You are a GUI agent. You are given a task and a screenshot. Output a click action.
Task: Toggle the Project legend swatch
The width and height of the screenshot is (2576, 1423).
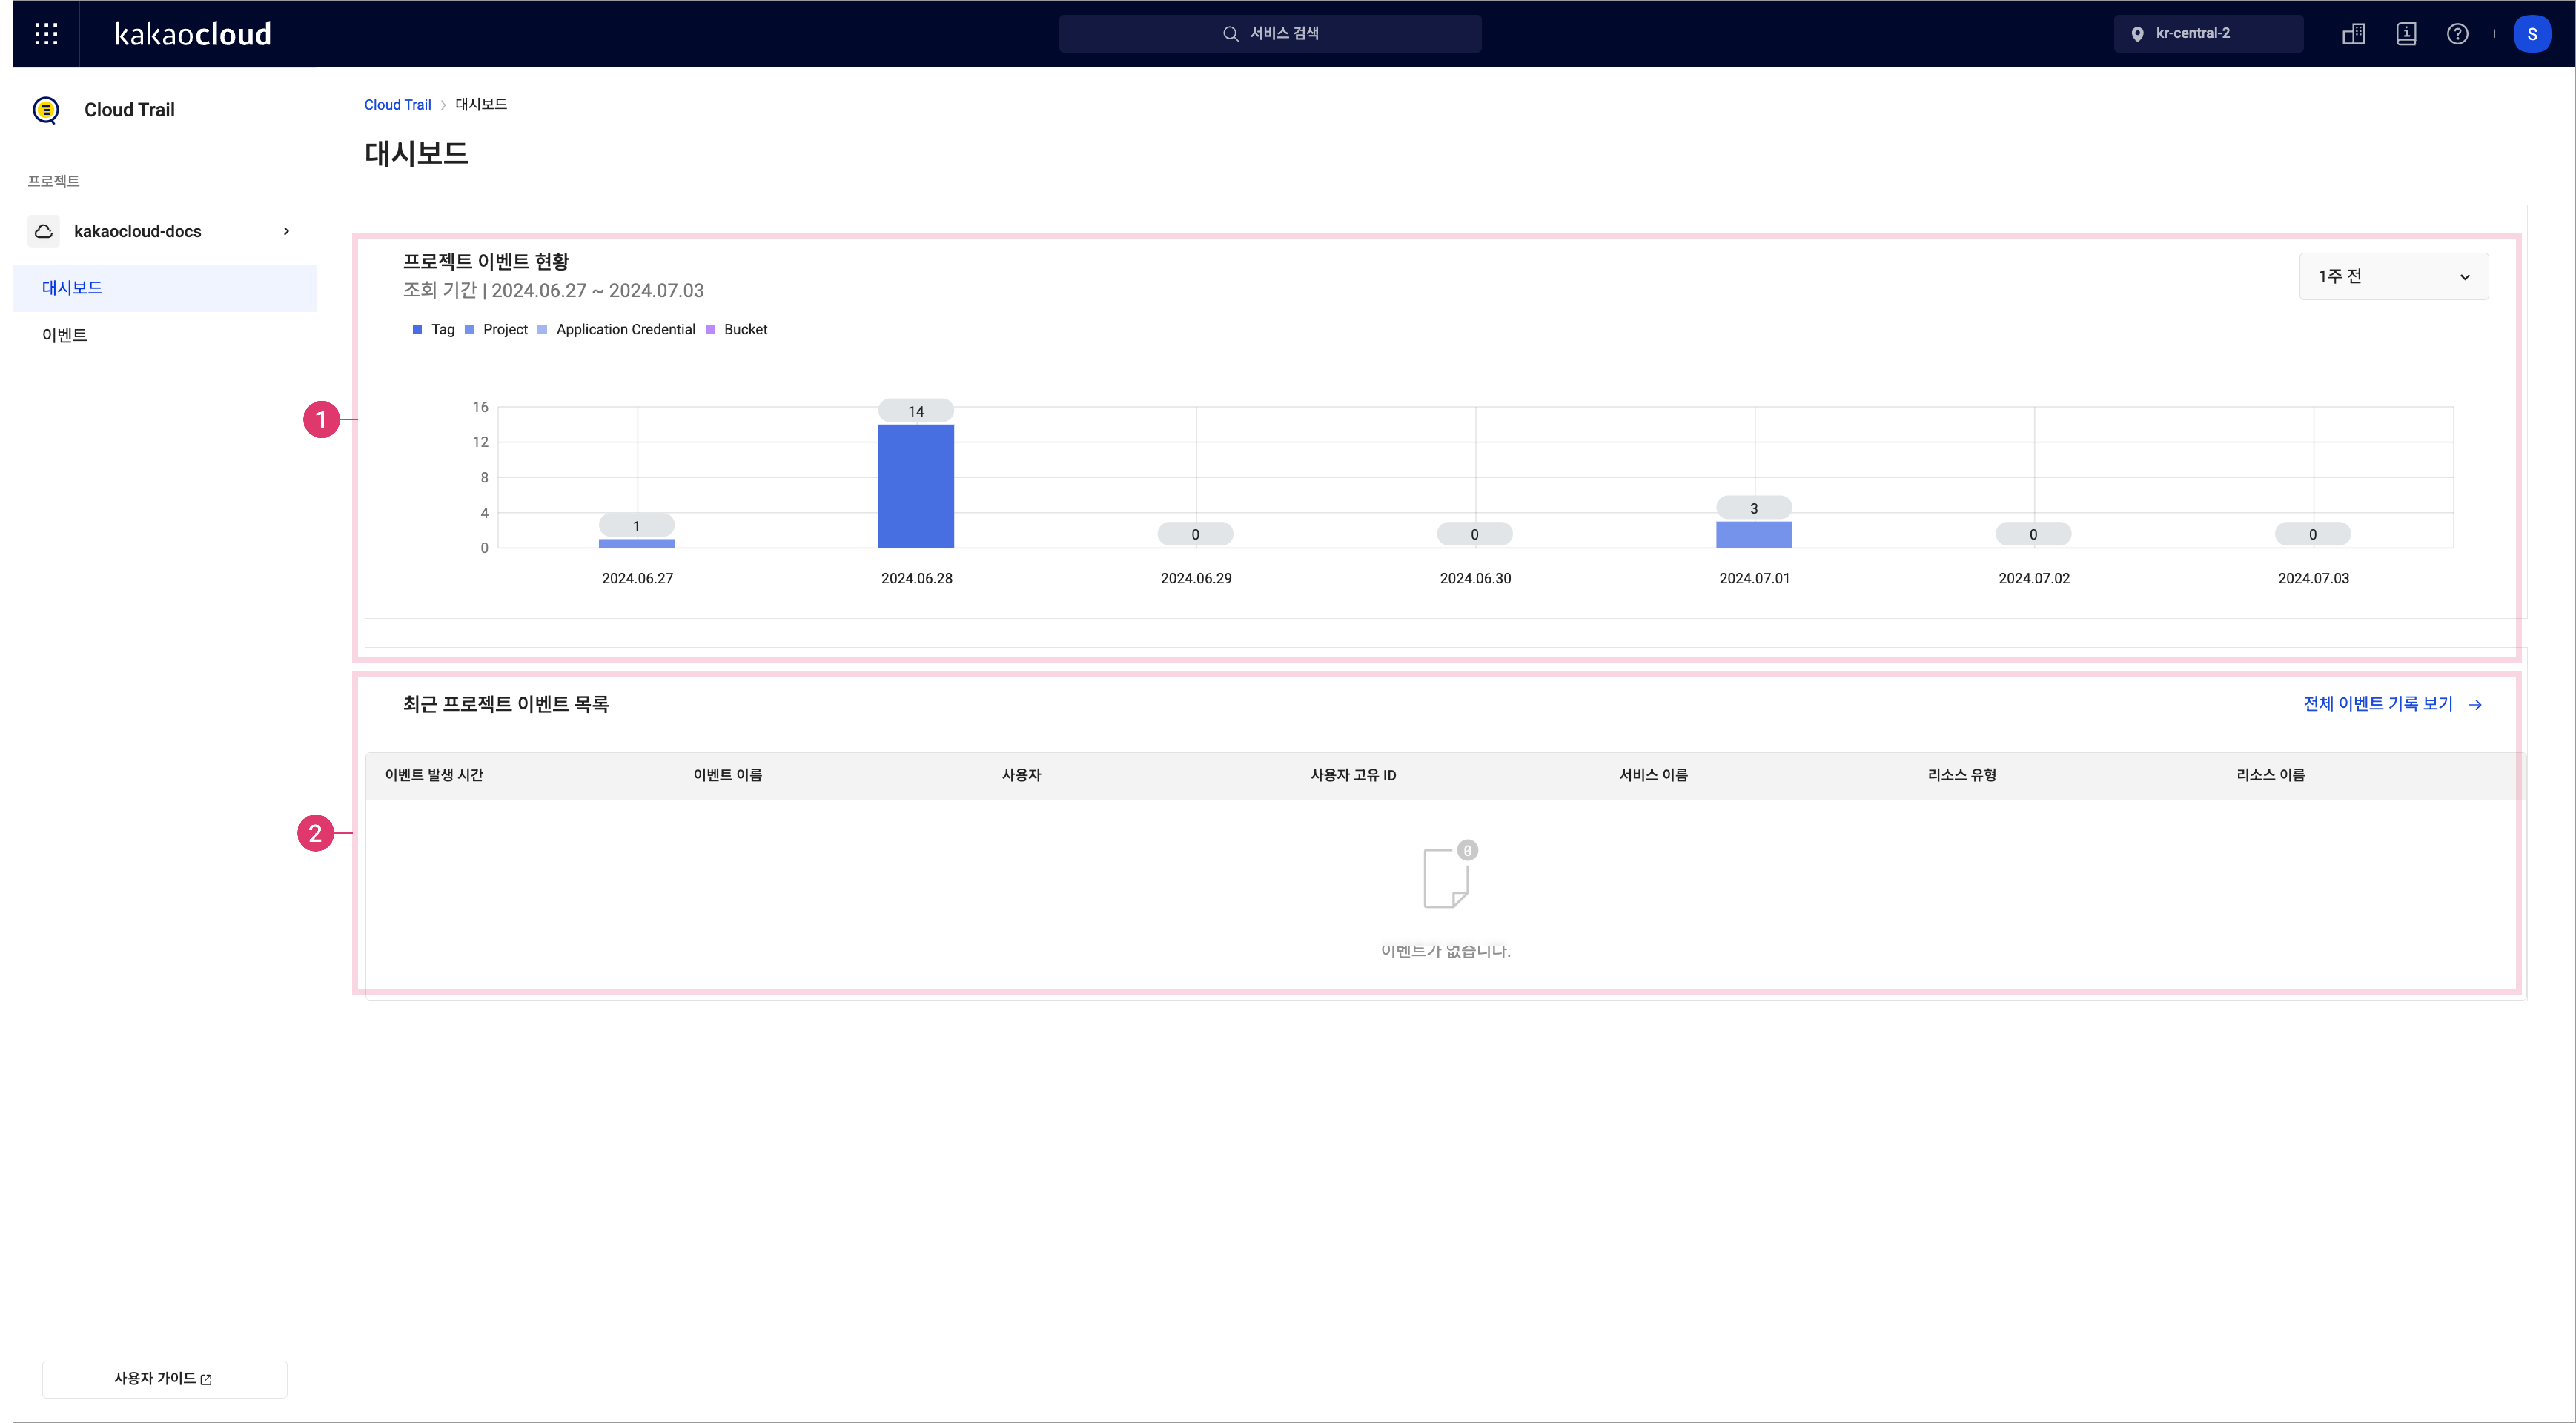coord(469,330)
